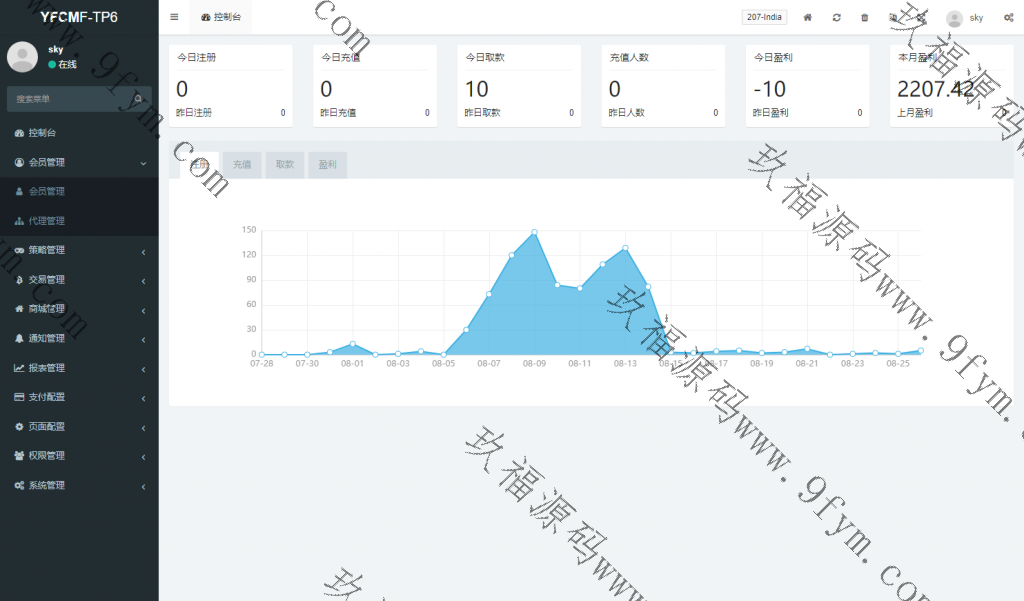Click the search magnifier icon in sidebar
The image size is (1024, 601).
coord(139,99)
